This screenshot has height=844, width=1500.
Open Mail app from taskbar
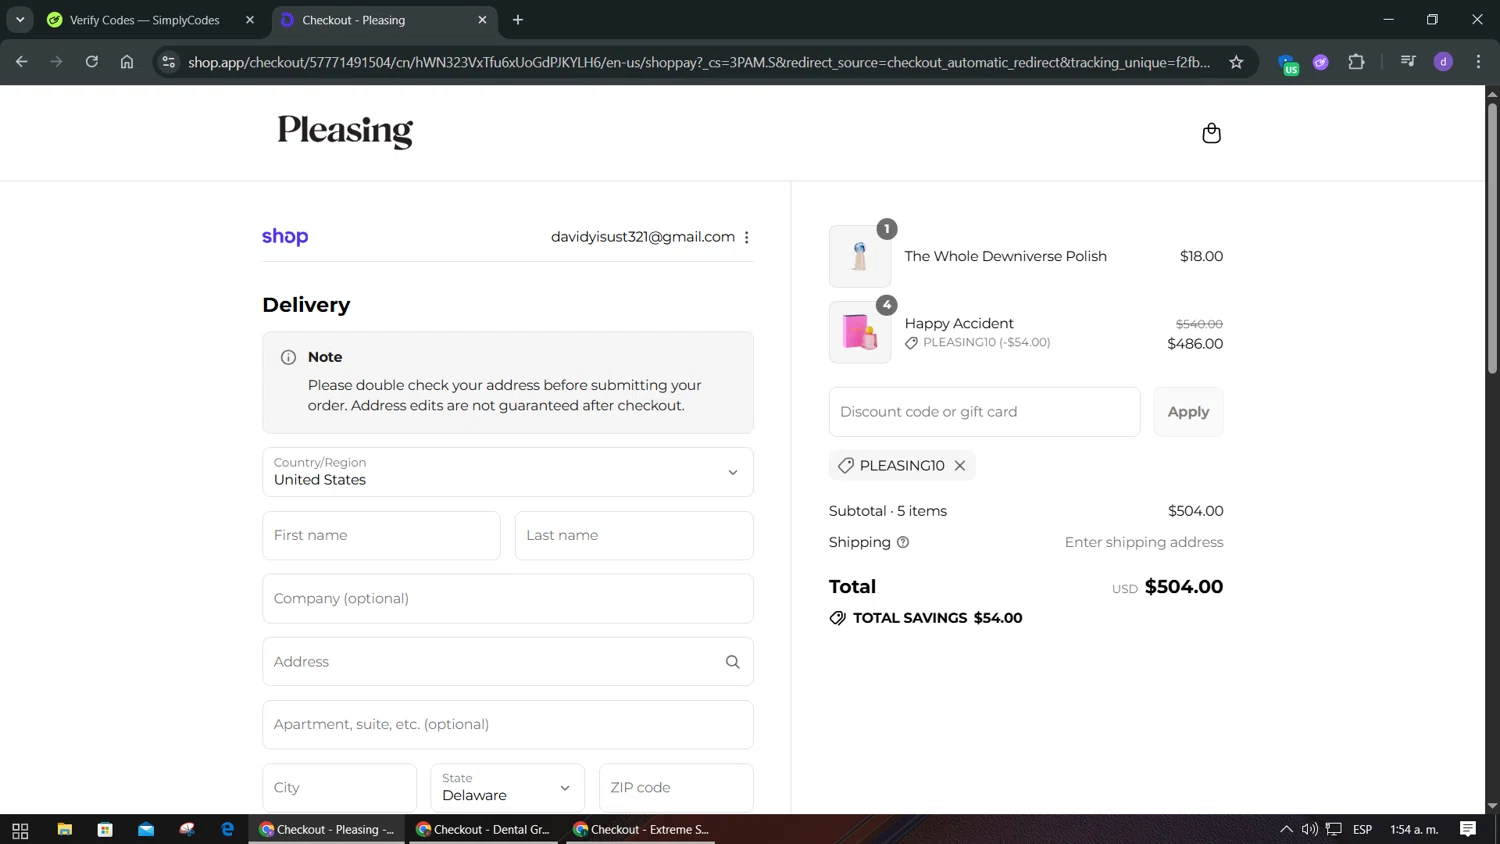click(x=146, y=830)
